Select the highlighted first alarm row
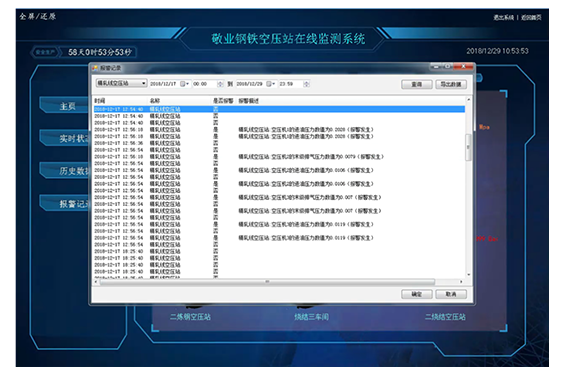 [279, 109]
